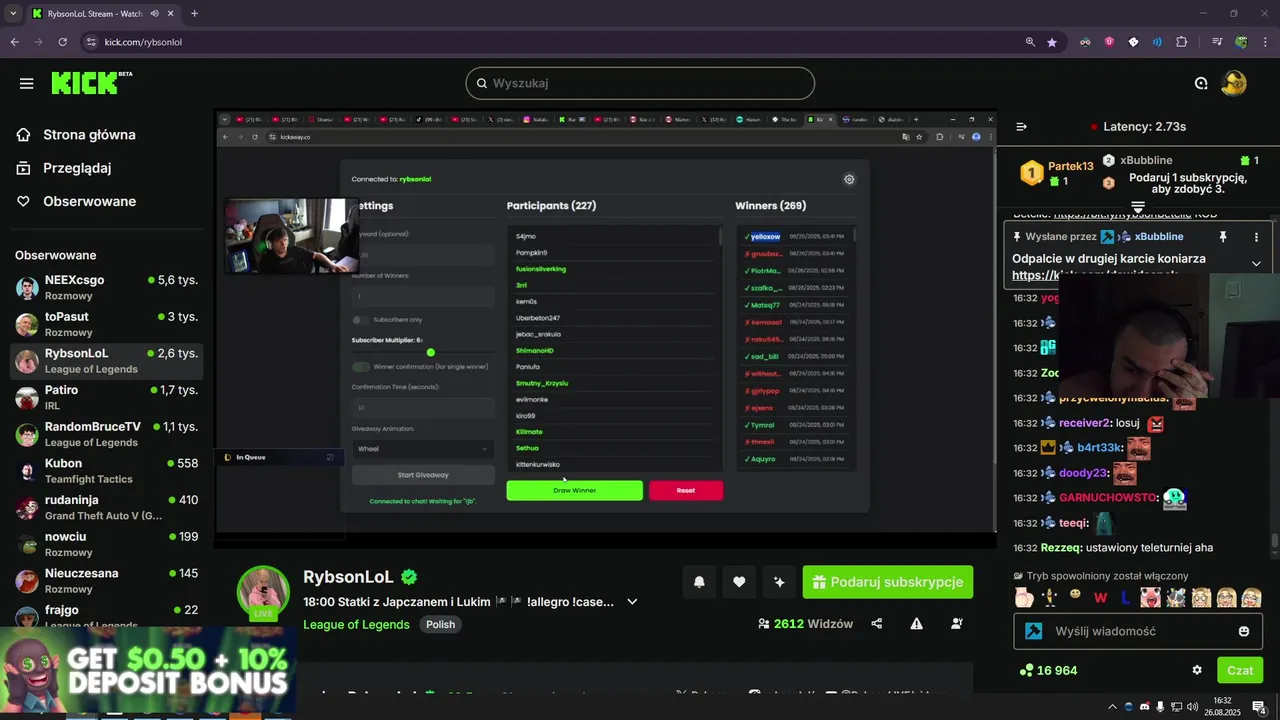Open toPasut channel in sidebar
Image resolution: width=1280 pixels, height=720 pixels.
click(x=107, y=324)
